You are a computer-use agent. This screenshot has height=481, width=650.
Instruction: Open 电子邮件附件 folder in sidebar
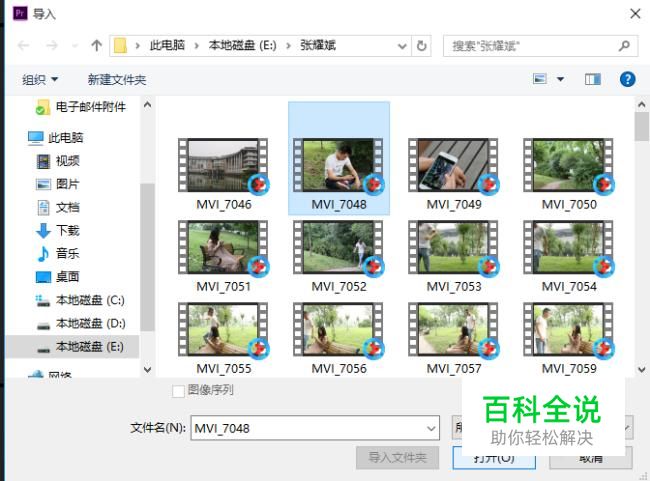tap(80, 107)
